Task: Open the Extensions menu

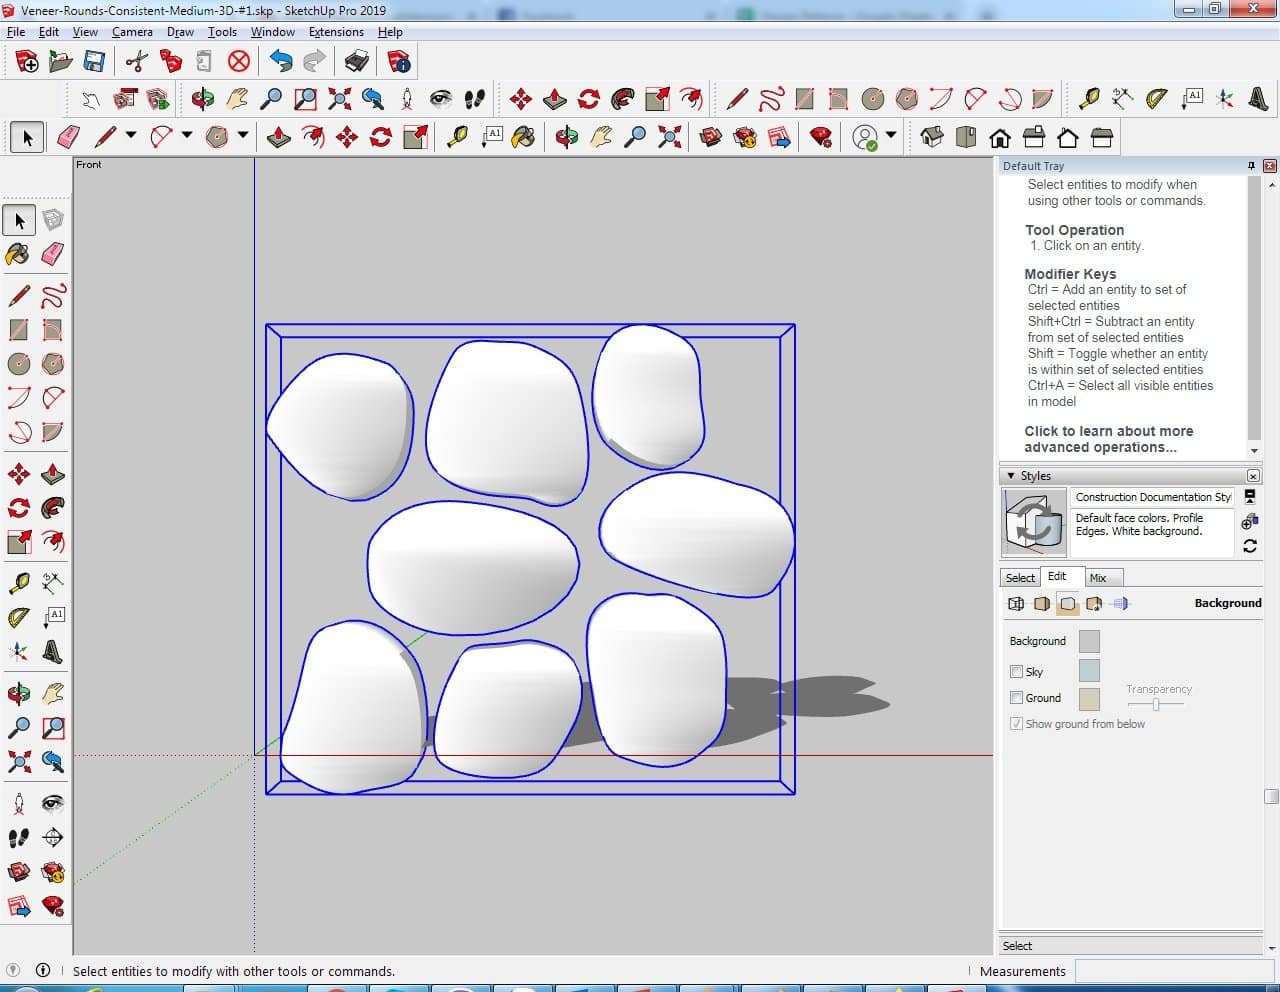Action: [x=336, y=32]
